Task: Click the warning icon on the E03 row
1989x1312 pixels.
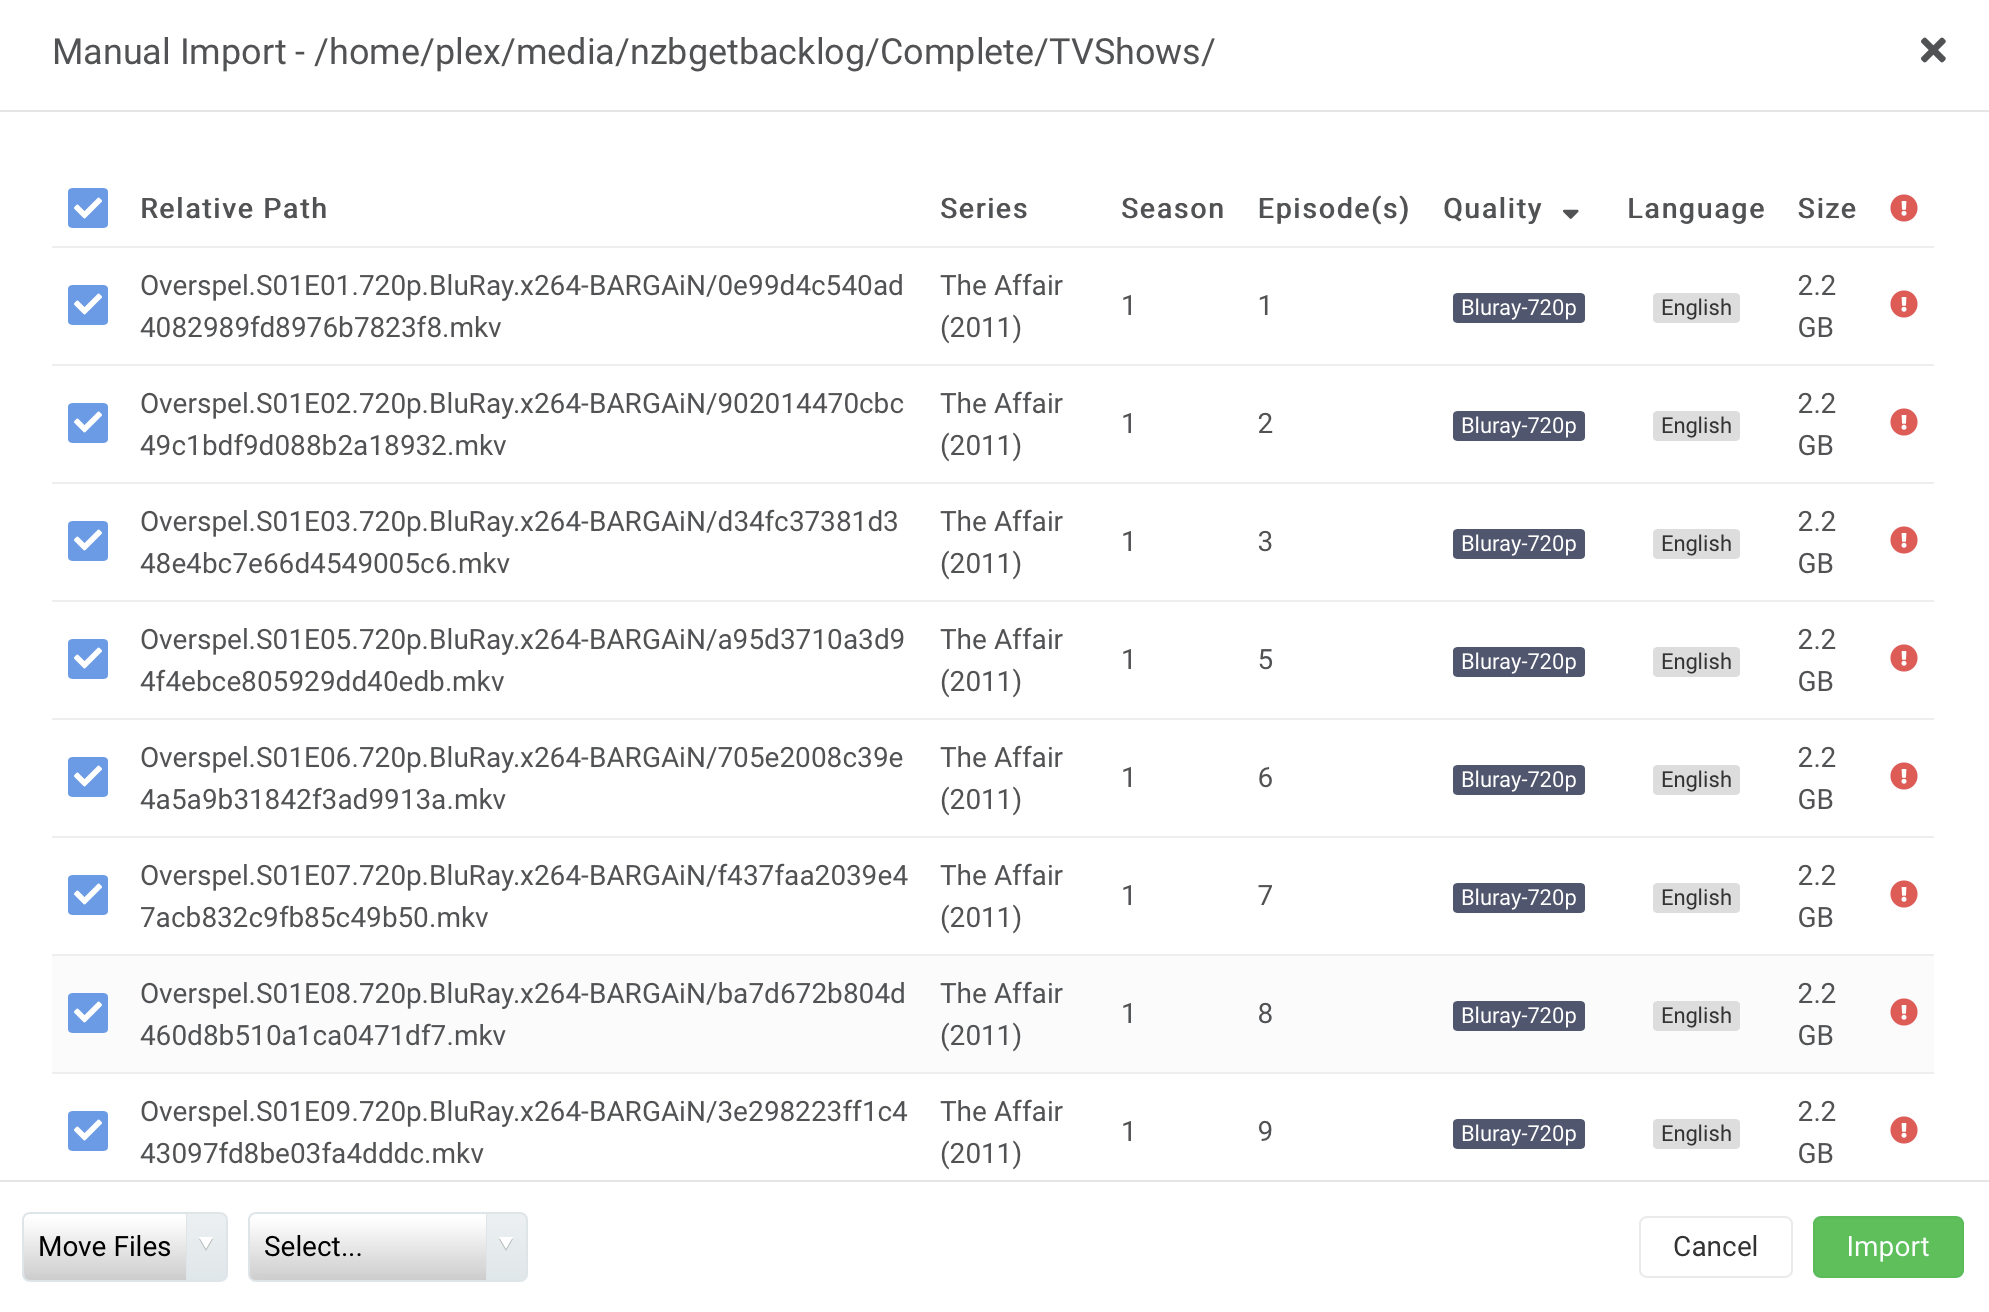Action: [x=1904, y=542]
